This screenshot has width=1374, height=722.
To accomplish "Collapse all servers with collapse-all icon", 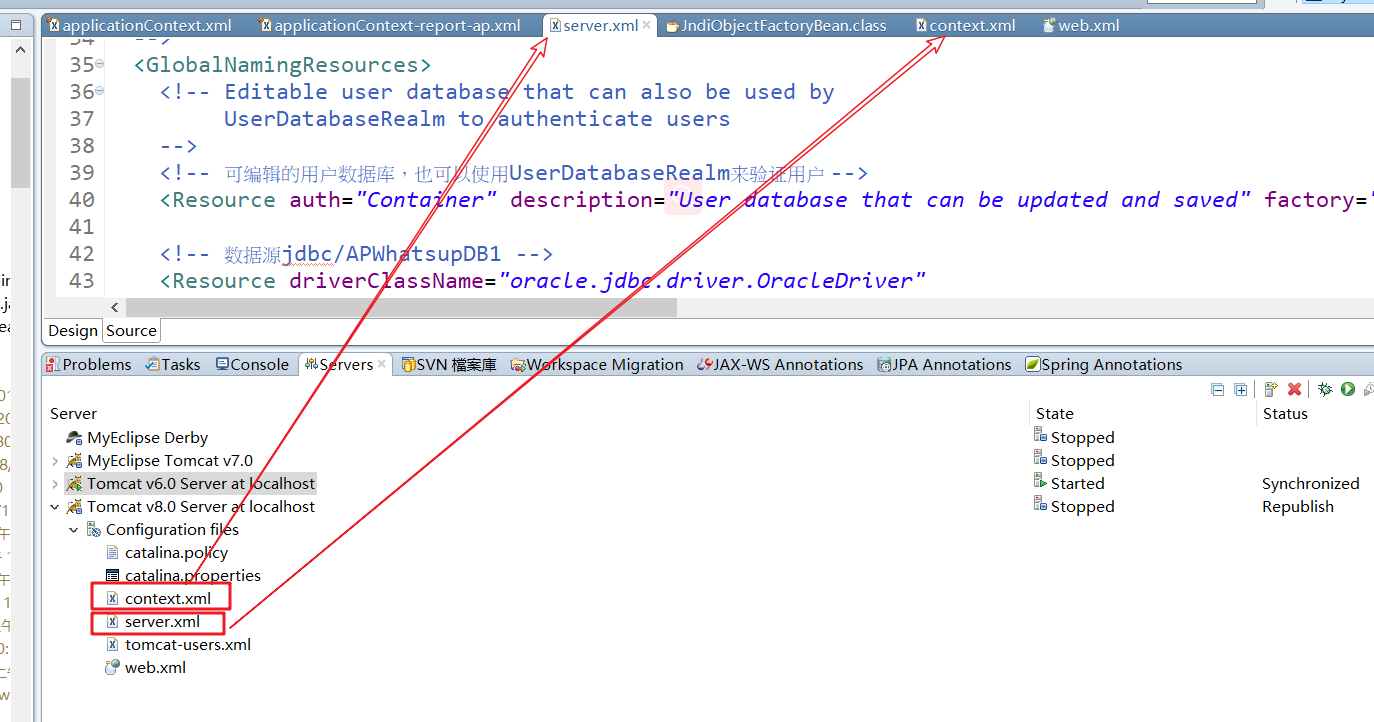I will click(x=1217, y=389).
